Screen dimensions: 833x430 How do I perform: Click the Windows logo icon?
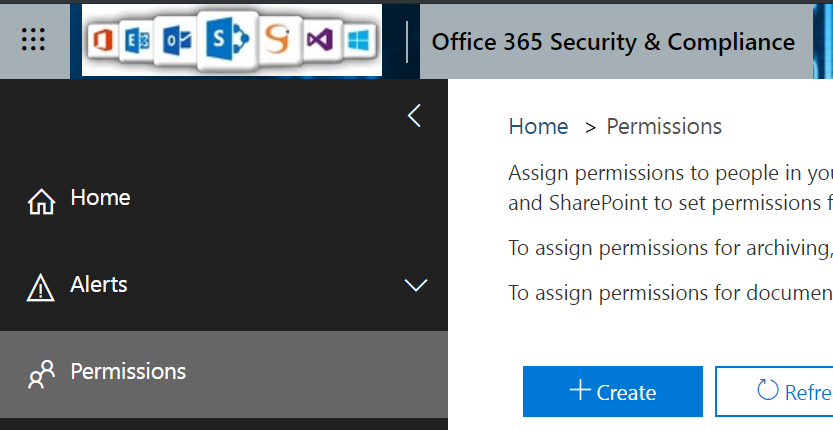click(358, 41)
